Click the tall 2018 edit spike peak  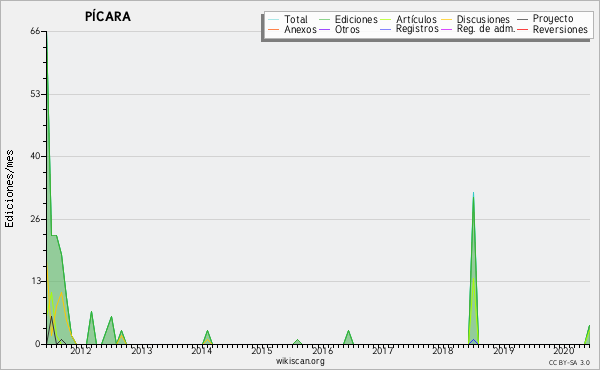coord(473,194)
